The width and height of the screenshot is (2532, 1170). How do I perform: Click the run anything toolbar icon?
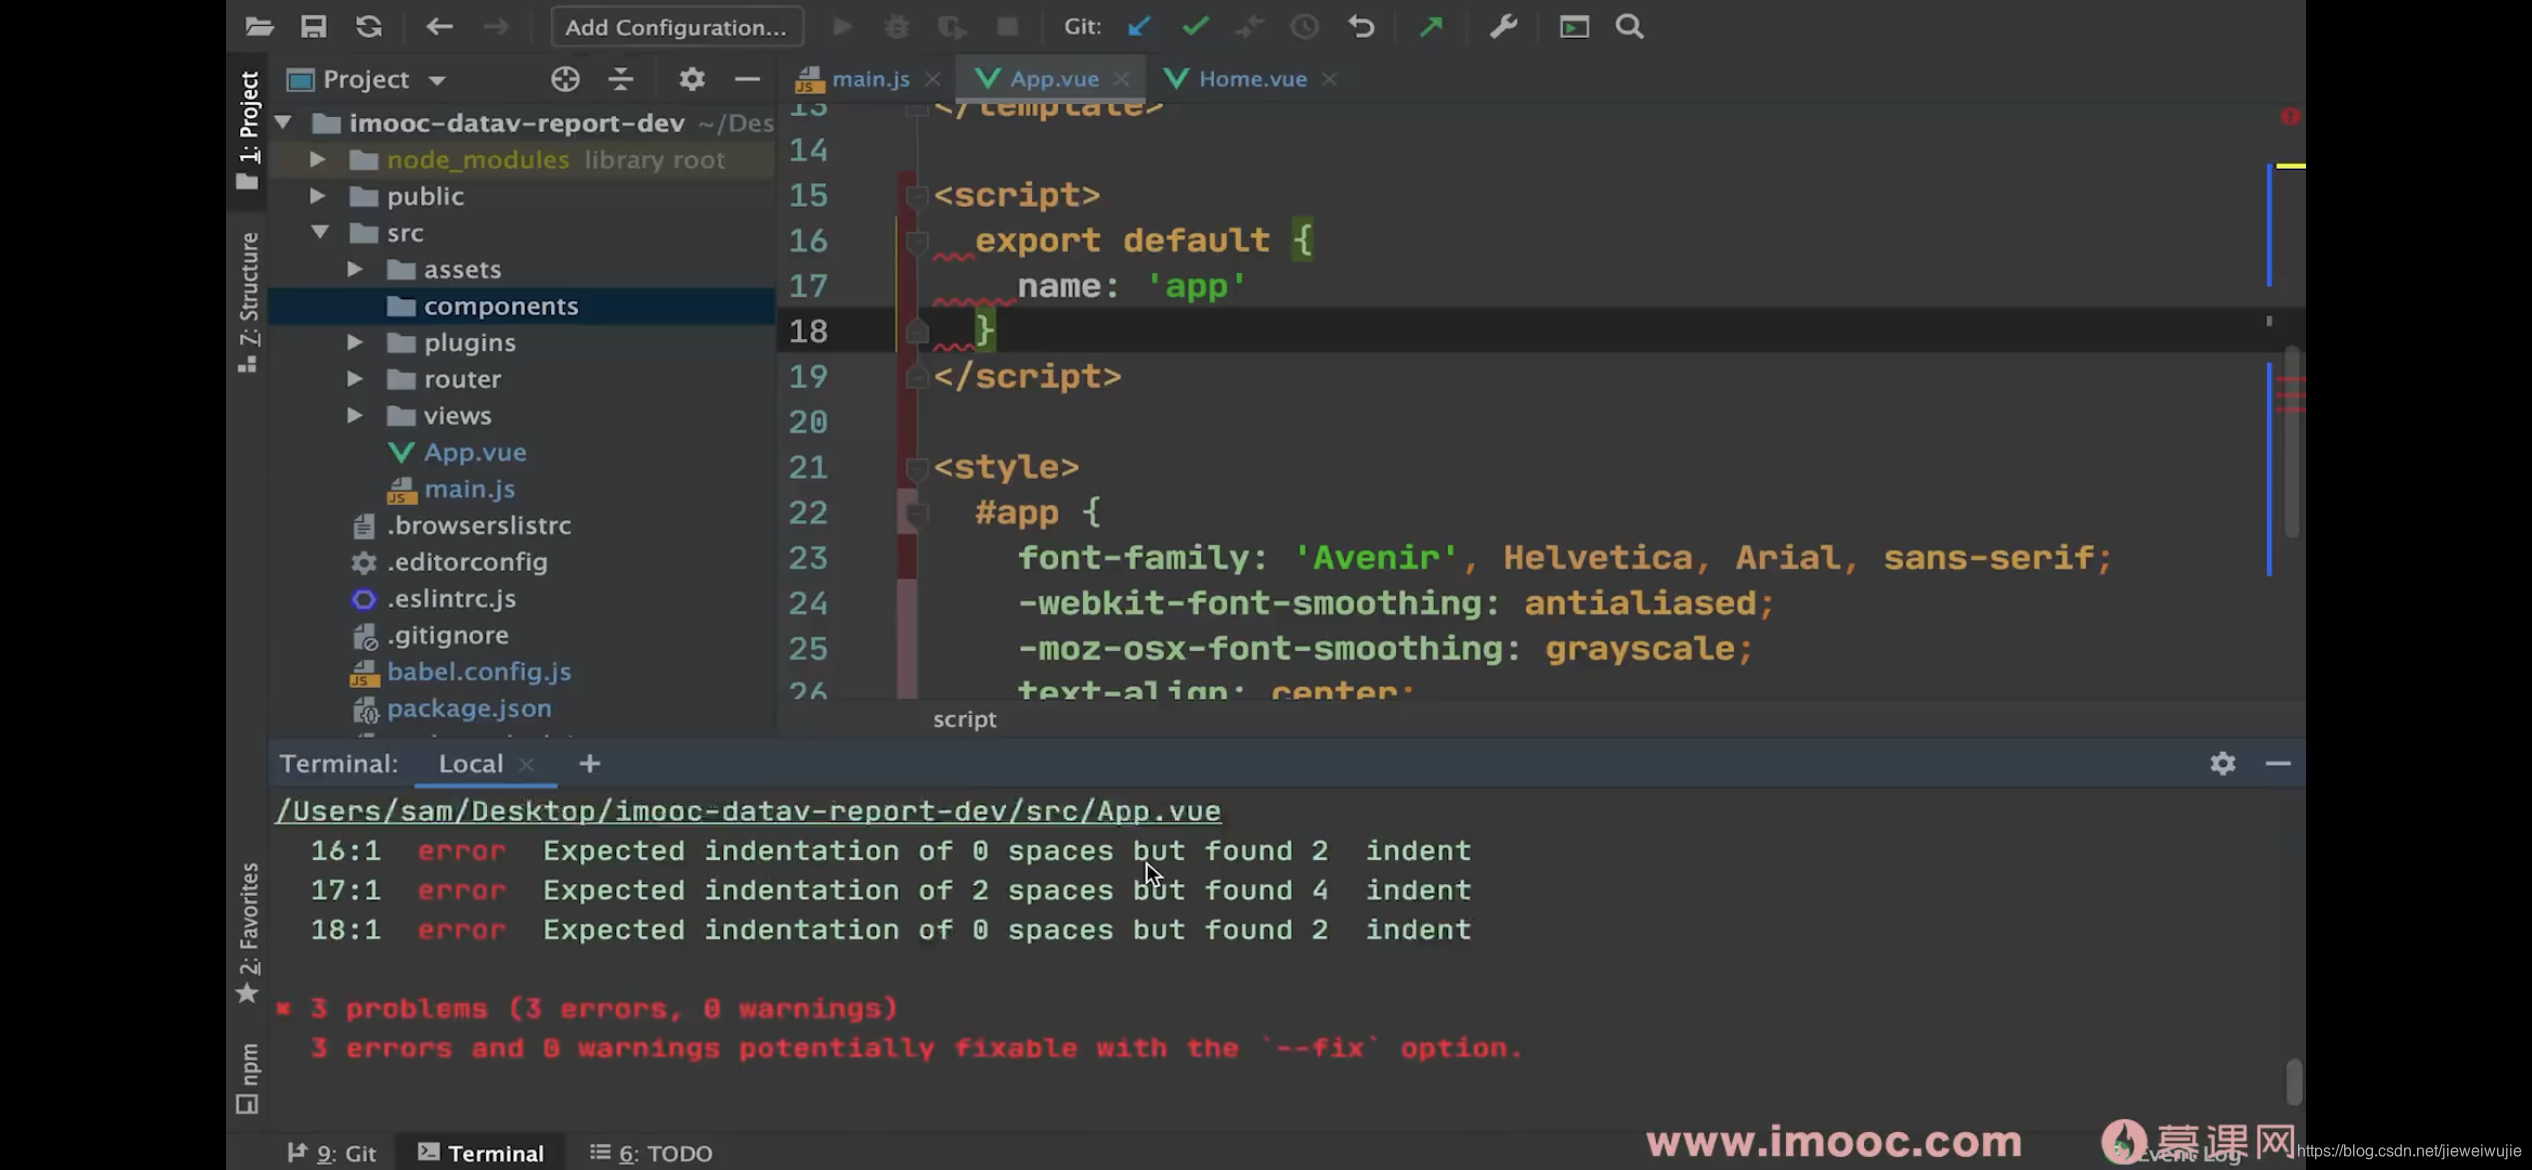1574,27
